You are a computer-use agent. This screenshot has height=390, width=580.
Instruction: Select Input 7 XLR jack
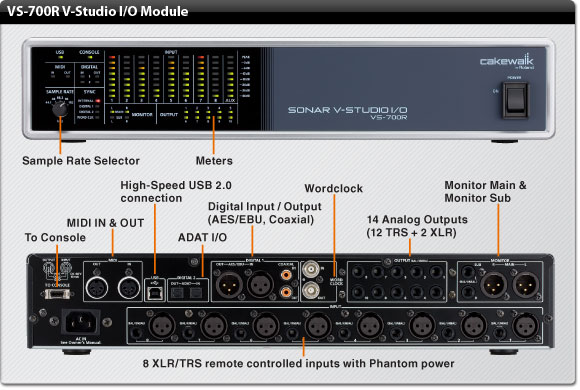click(x=214, y=326)
